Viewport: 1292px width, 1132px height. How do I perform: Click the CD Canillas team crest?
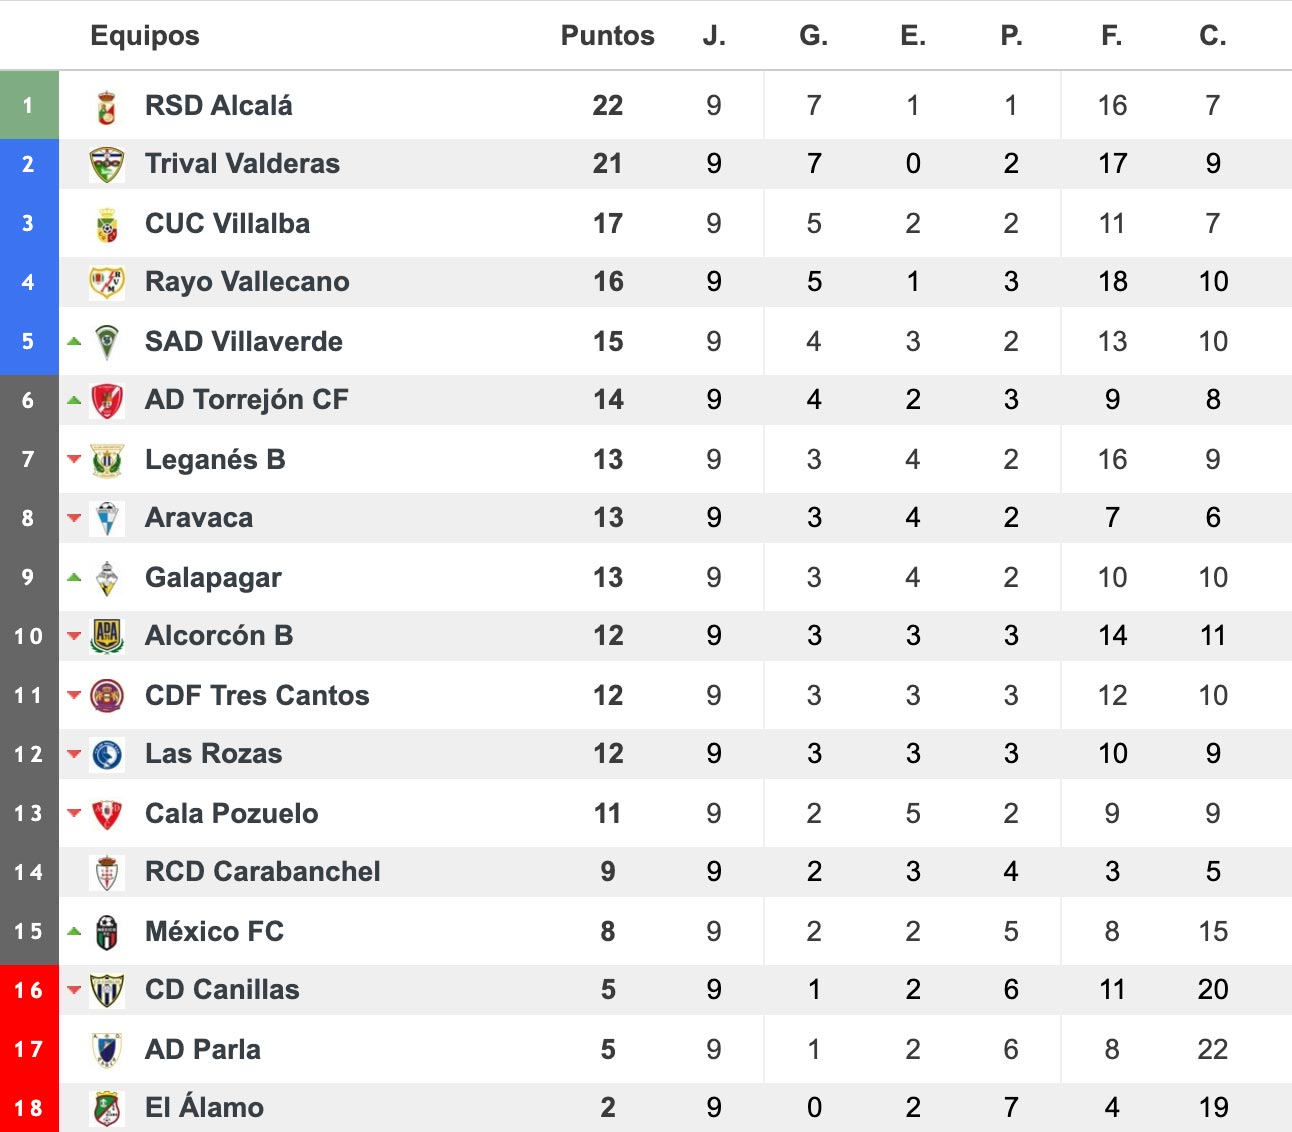coord(107,990)
